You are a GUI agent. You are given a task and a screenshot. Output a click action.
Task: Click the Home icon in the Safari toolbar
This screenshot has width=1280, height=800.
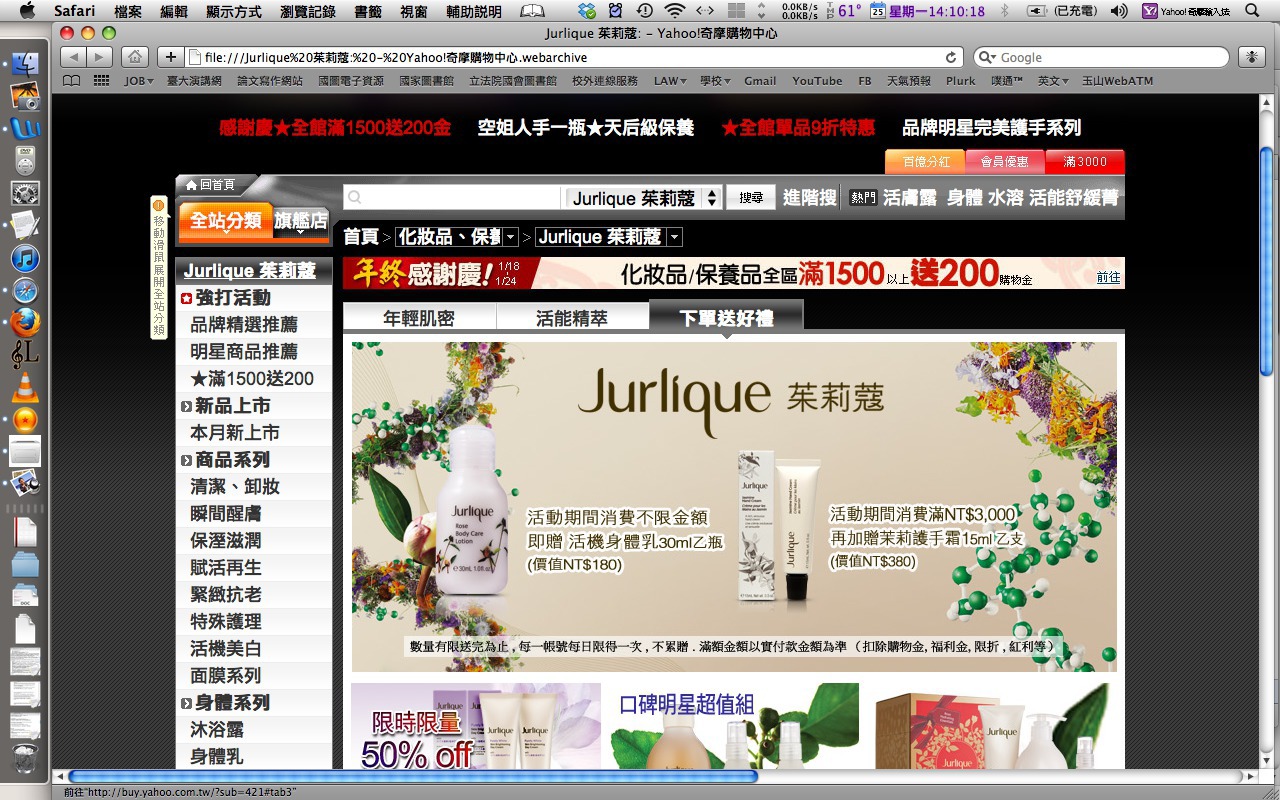[135, 57]
